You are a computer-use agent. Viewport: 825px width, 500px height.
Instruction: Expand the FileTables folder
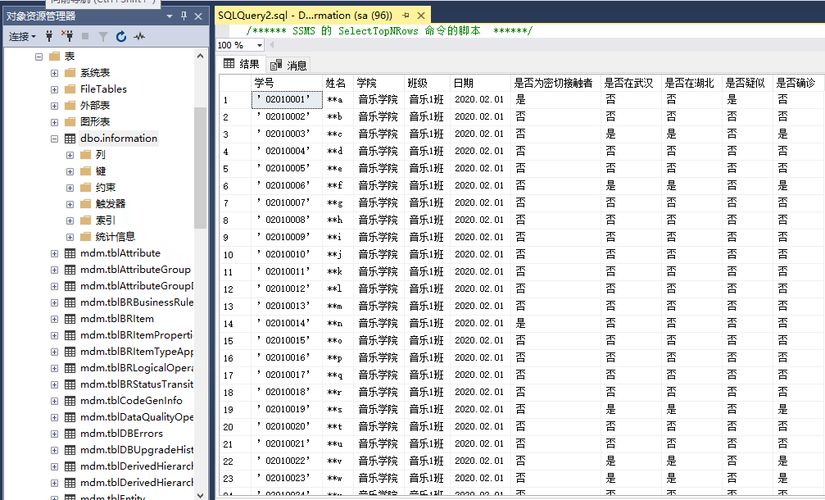(x=54, y=89)
